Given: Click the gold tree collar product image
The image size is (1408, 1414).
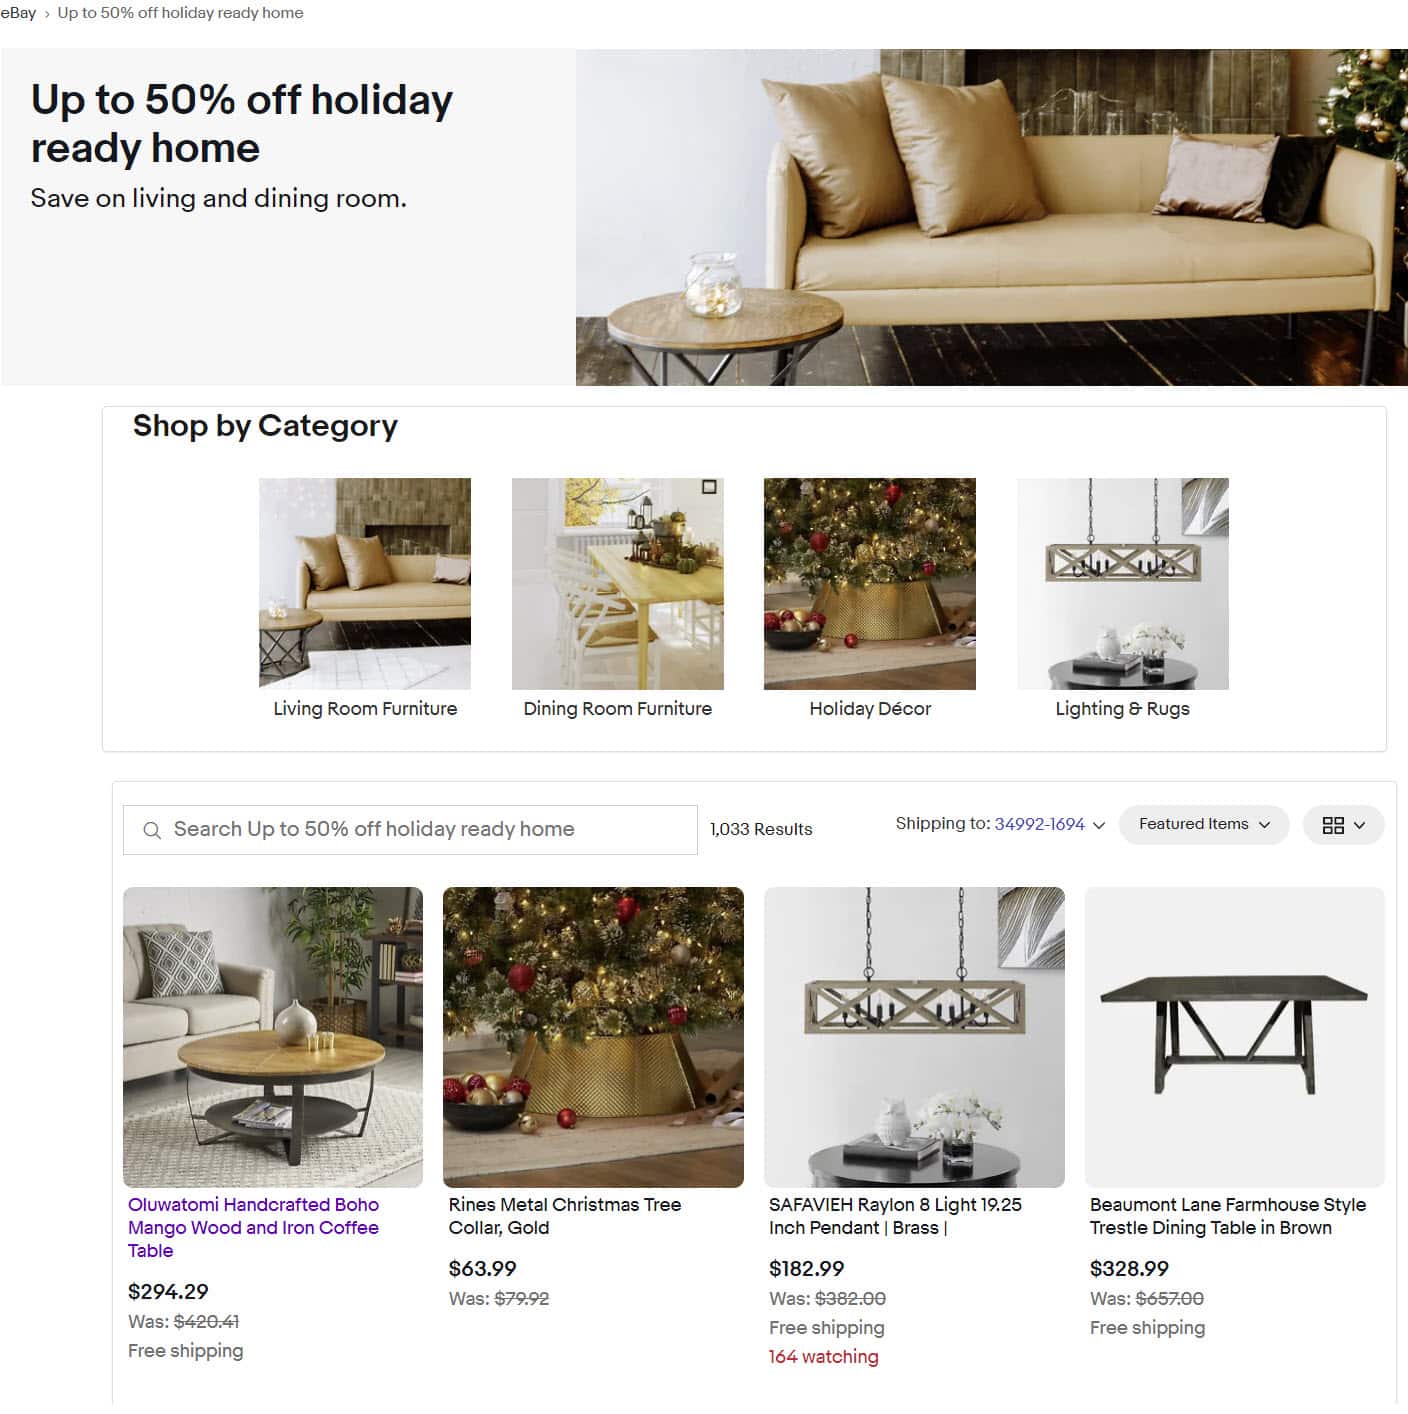Looking at the screenshot, I should (593, 1037).
